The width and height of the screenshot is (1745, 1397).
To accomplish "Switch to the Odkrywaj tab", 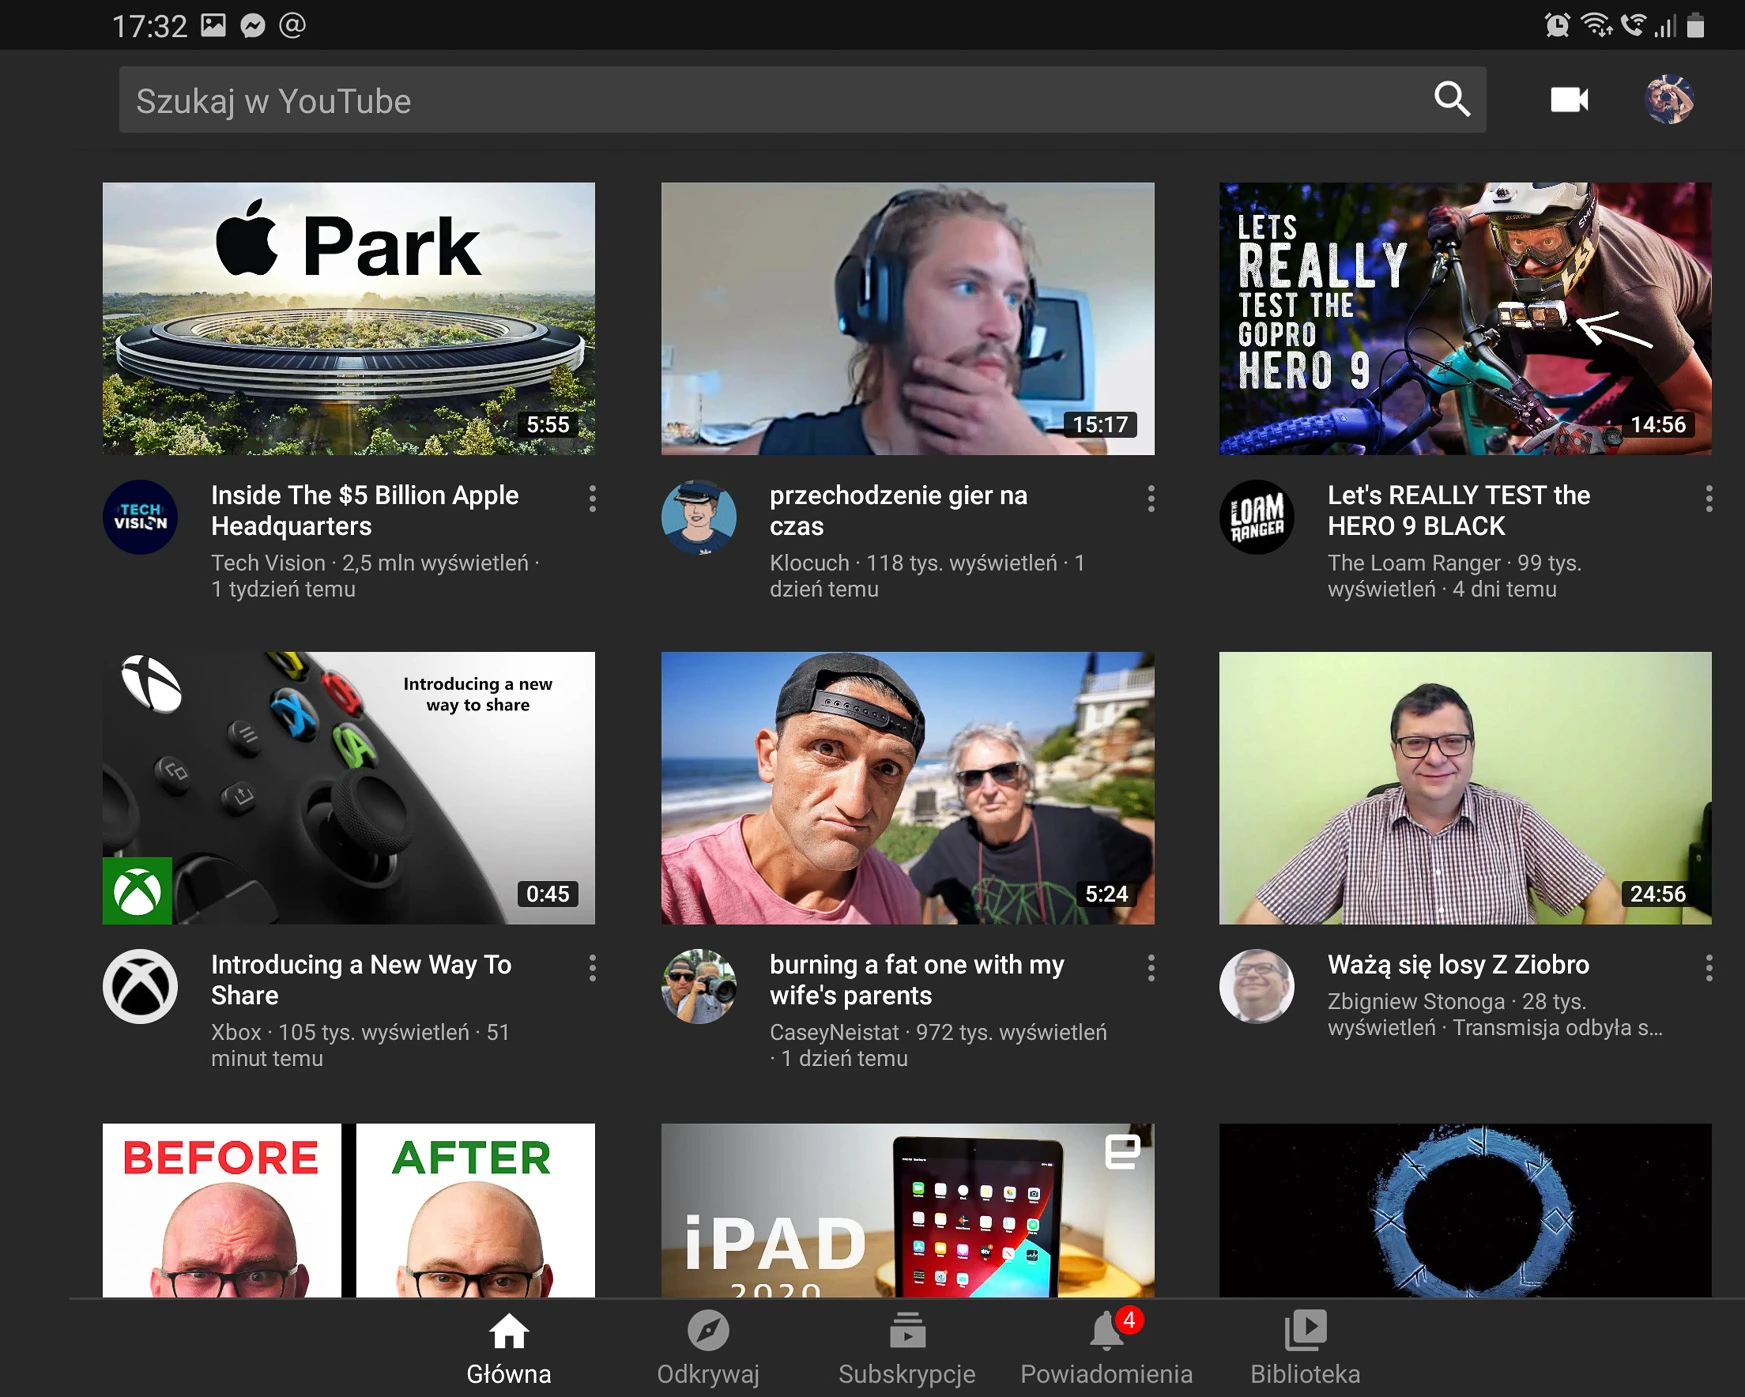I will [708, 1349].
